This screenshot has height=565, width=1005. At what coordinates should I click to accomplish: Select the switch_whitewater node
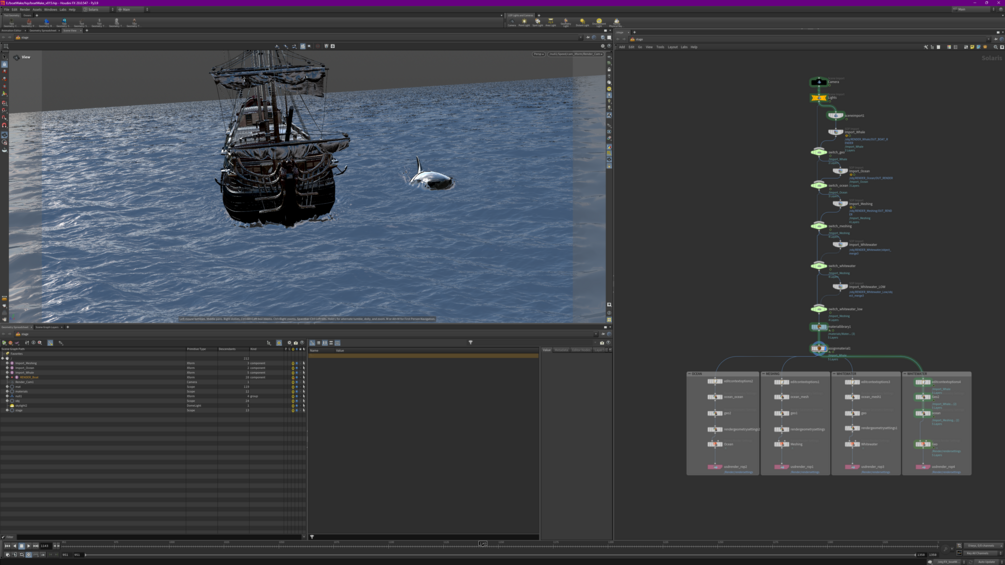point(818,265)
